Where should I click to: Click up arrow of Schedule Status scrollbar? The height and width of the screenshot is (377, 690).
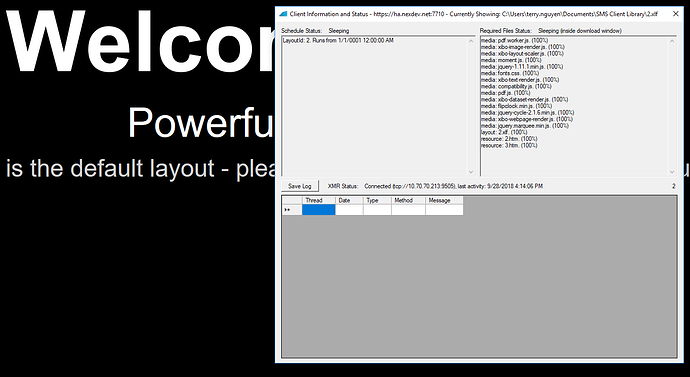point(471,41)
